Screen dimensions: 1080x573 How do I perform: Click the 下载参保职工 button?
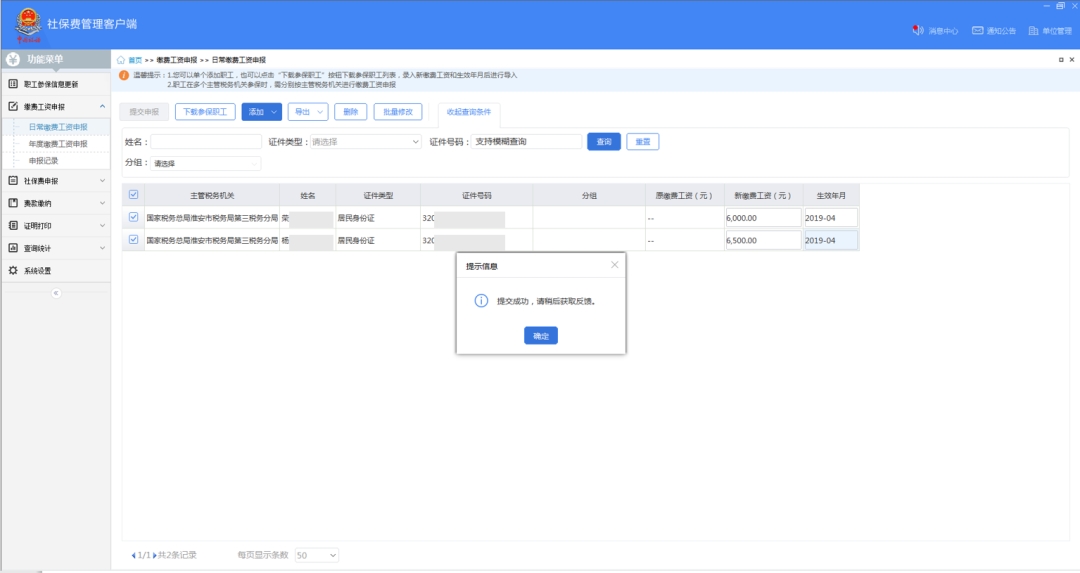click(x=205, y=112)
